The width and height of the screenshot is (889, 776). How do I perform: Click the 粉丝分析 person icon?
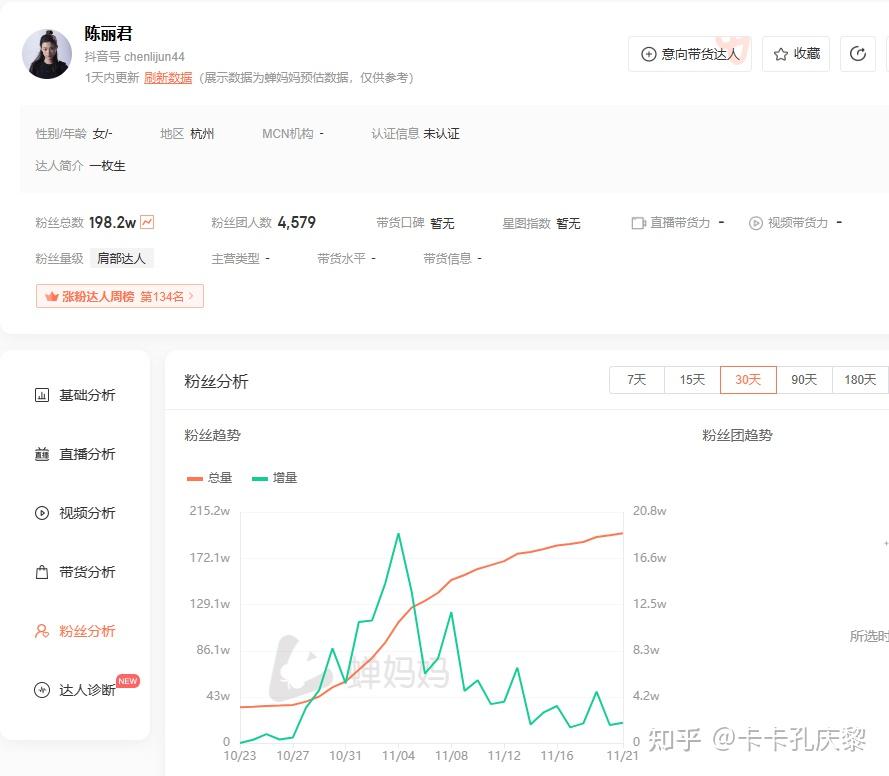click(x=42, y=631)
